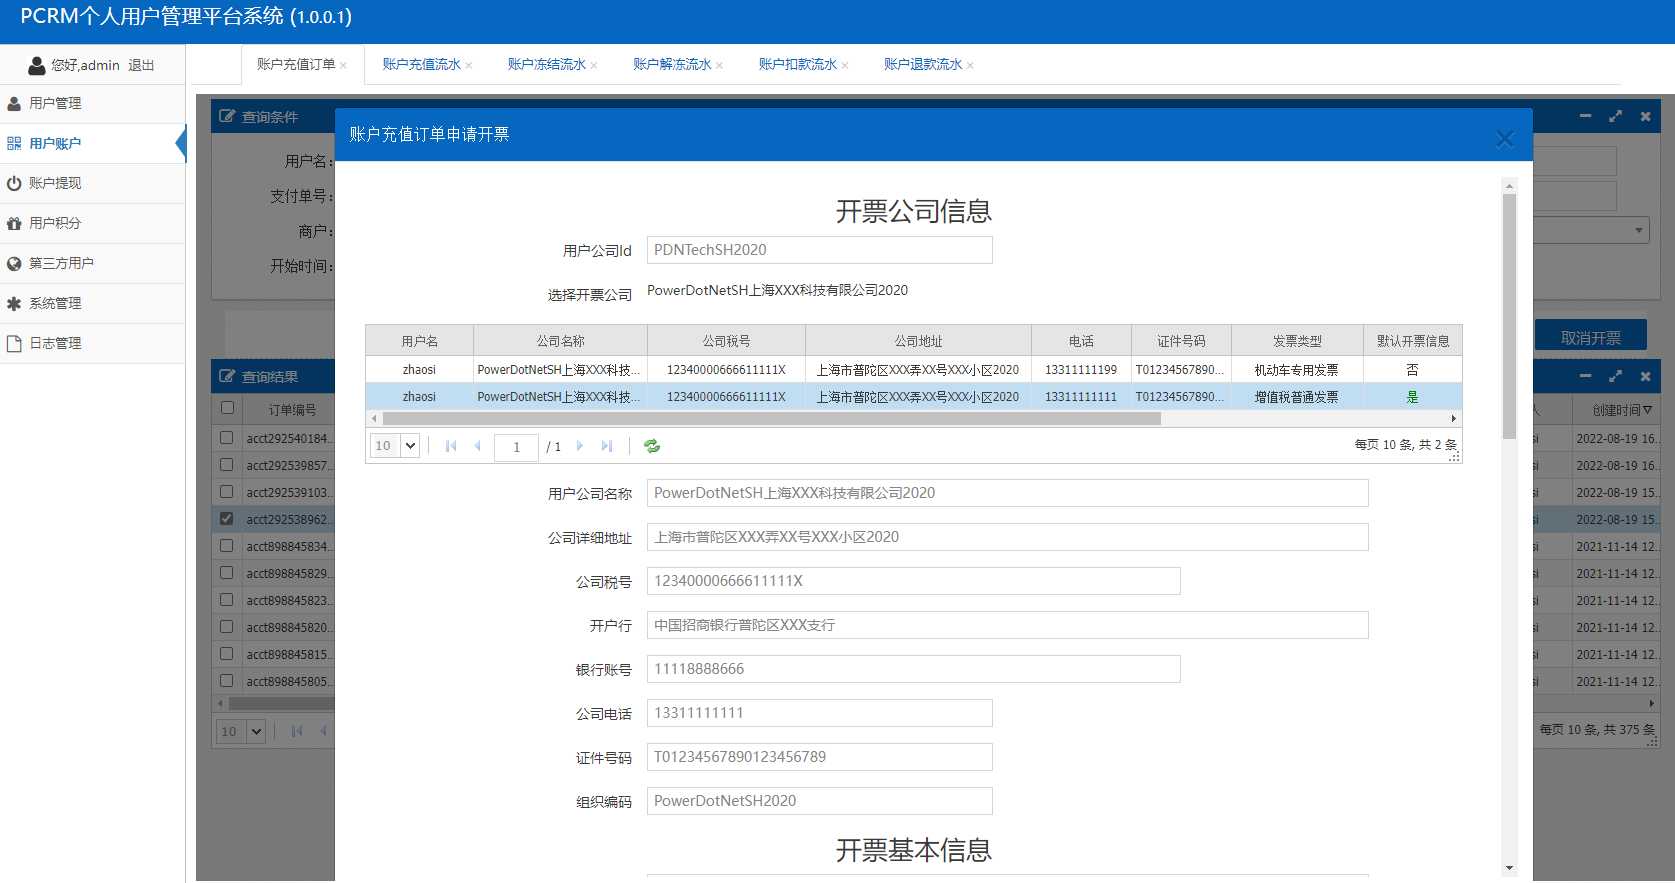The width and height of the screenshot is (1675, 883).
Task: Go to previous page of invoice grid
Action: coord(478,446)
